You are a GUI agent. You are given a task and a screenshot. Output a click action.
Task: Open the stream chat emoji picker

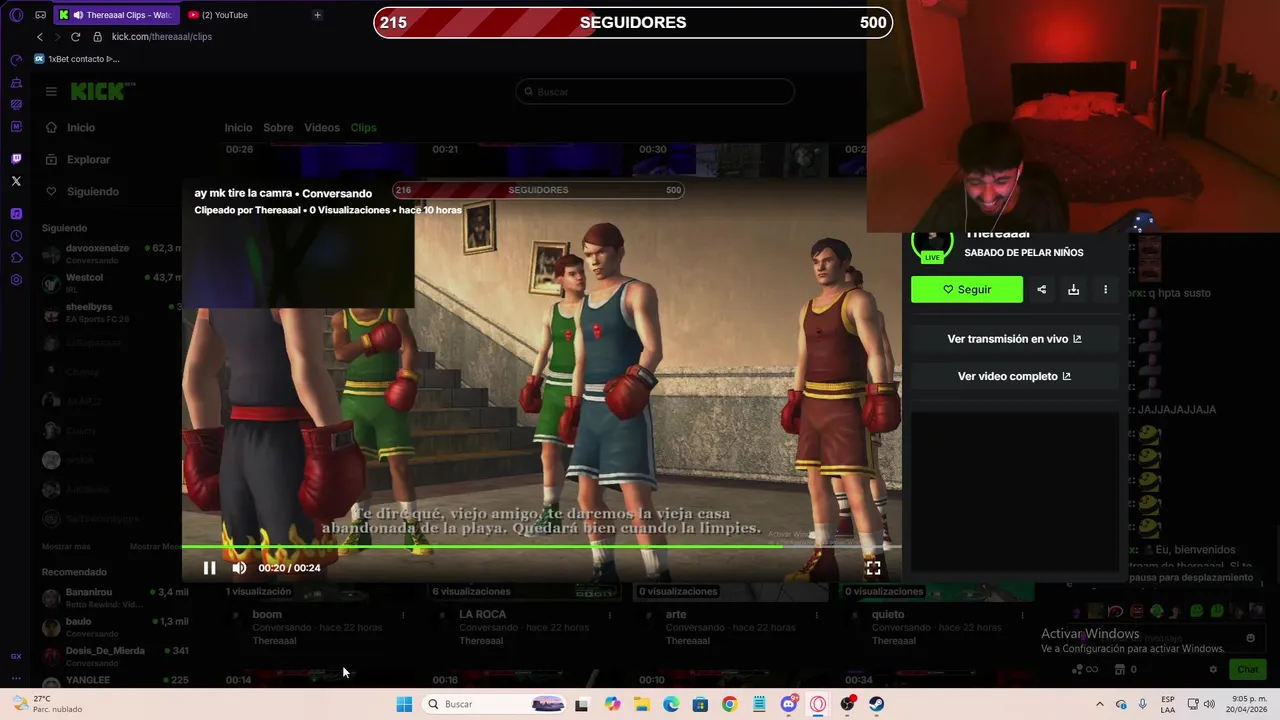pyautogui.click(x=1250, y=638)
